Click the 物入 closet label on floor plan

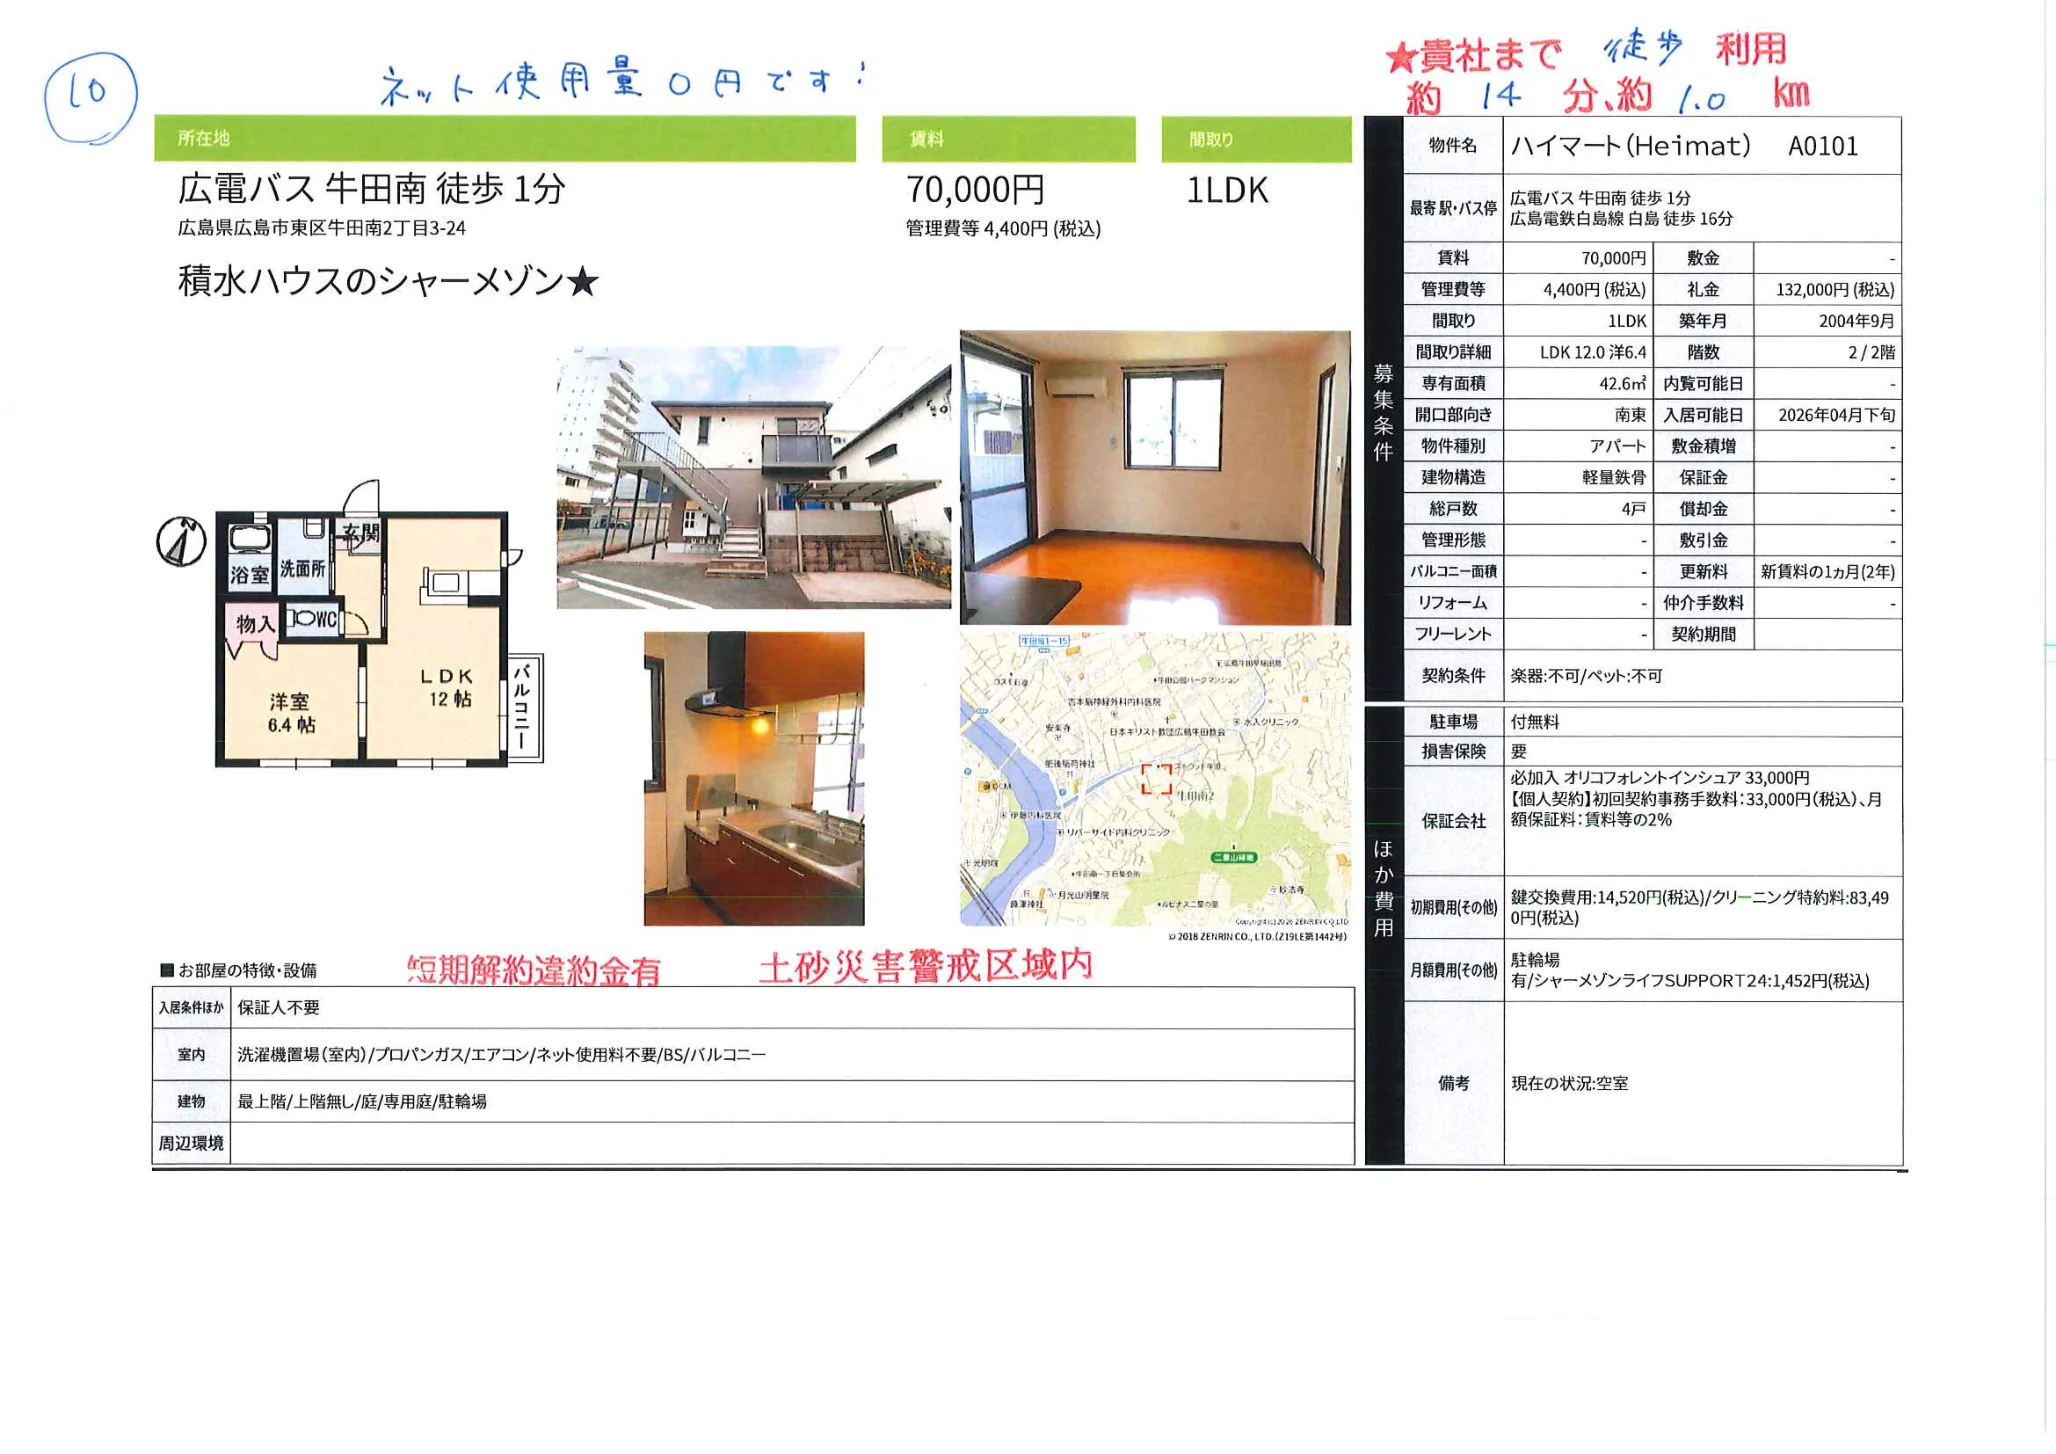tap(255, 624)
